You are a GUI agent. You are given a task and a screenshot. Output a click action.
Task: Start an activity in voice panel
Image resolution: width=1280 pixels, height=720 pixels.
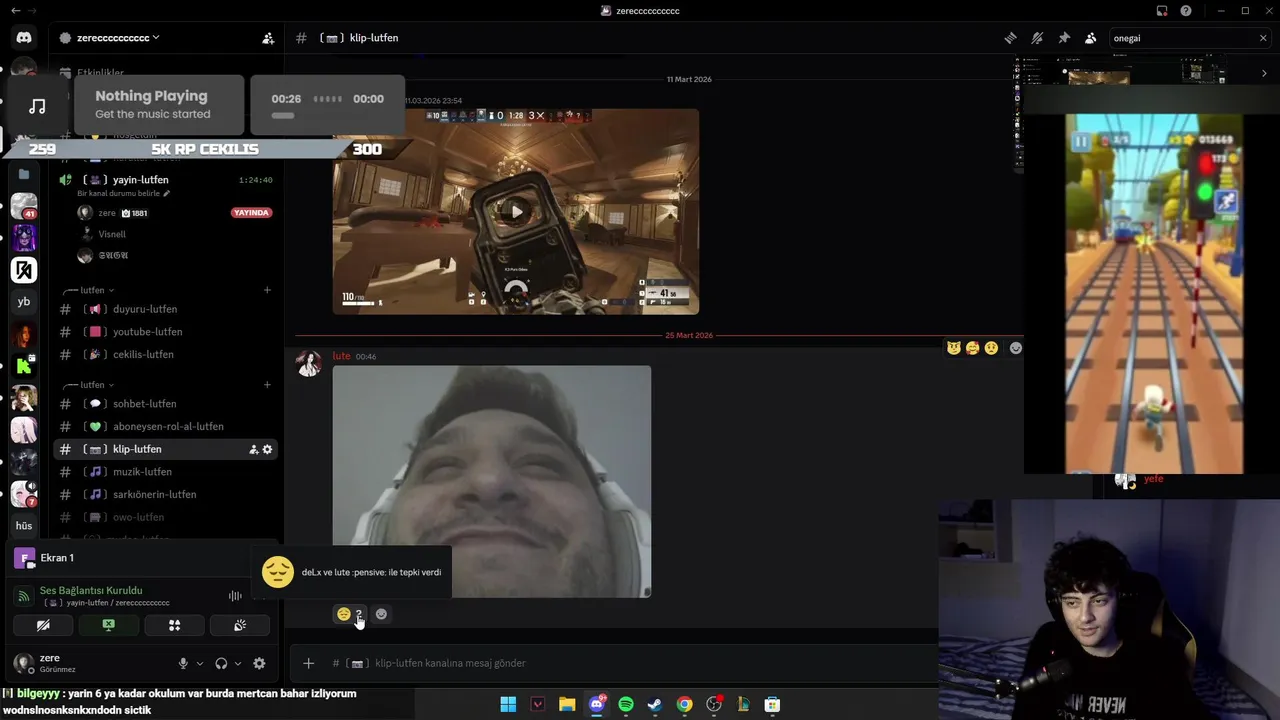point(174,625)
